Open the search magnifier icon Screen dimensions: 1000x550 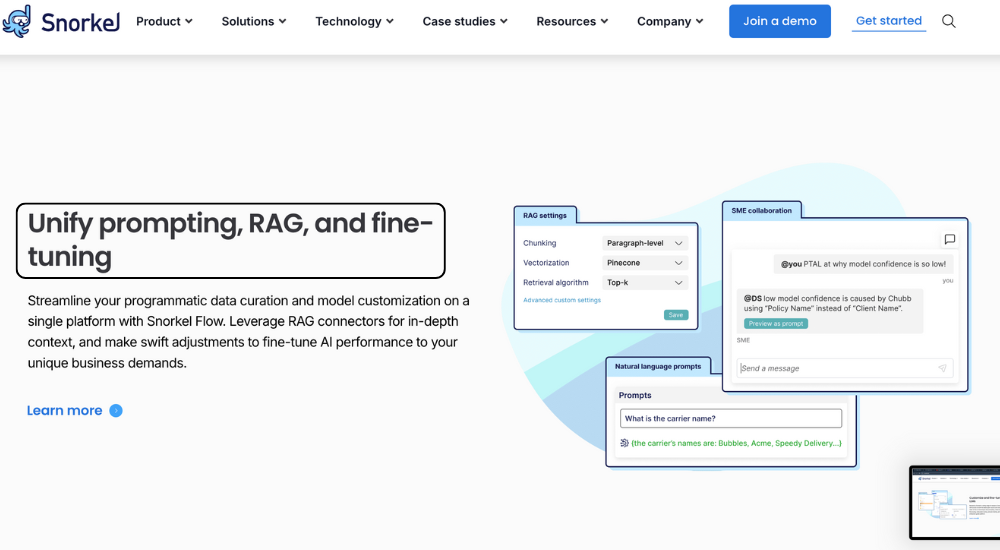coord(949,21)
